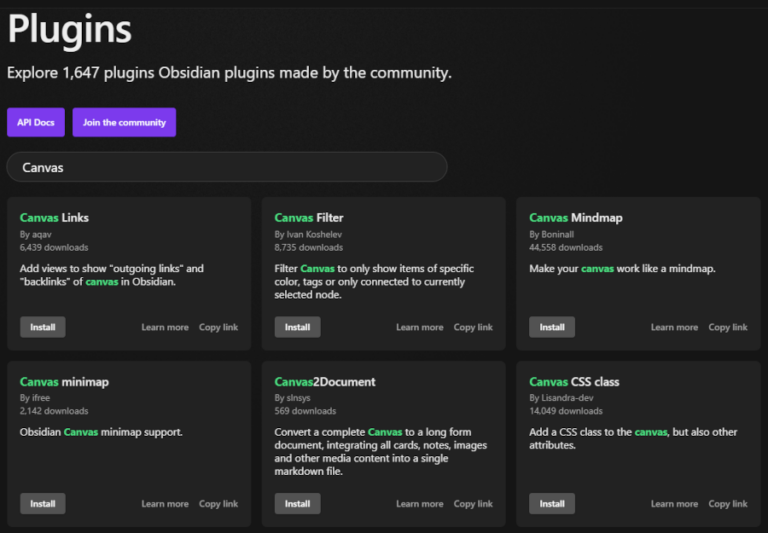This screenshot has height=533, width=768.
Task: Install the Canvas Links plugin
Action: (x=43, y=327)
